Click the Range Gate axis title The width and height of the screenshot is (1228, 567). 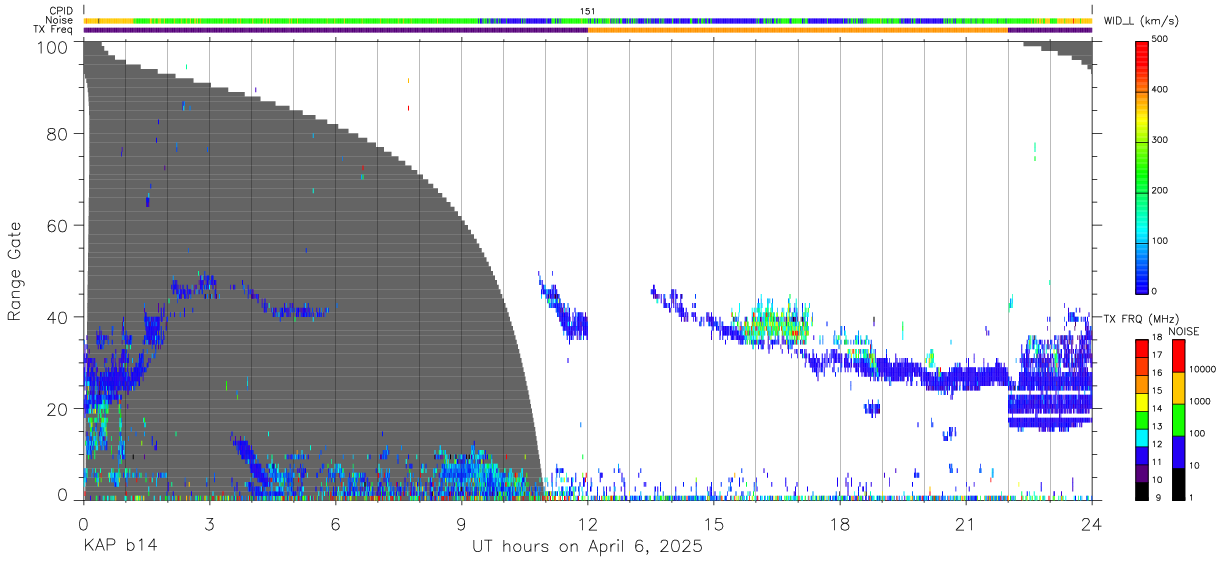point(15,271)
